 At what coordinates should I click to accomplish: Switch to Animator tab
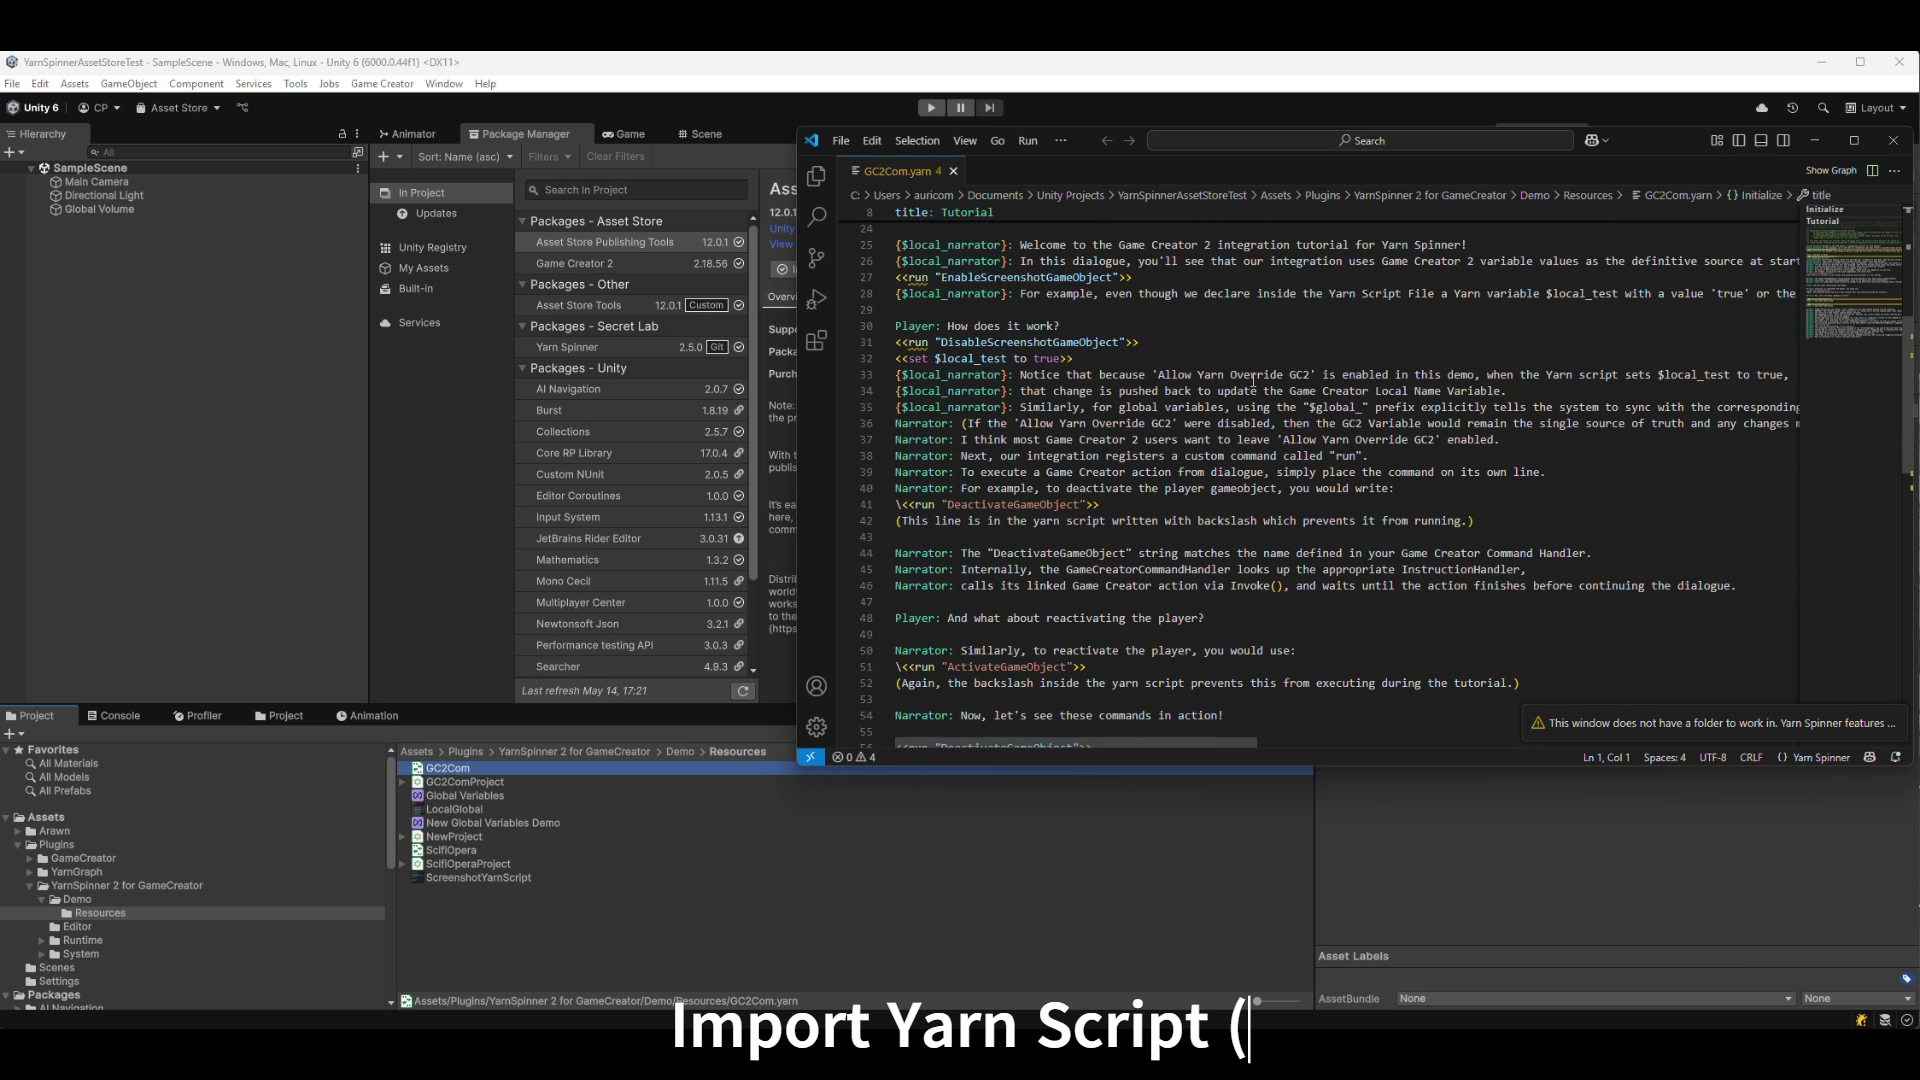point(407,134)
